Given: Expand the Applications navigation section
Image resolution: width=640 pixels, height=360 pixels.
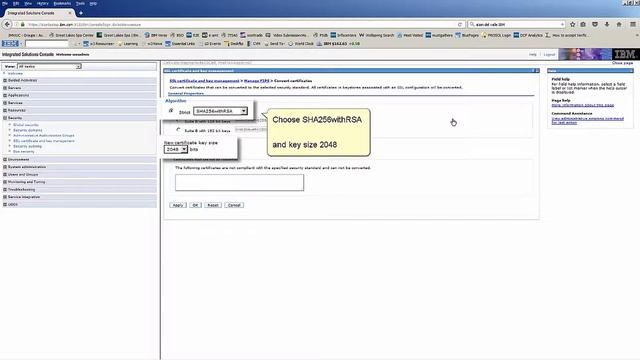Looking at the screenshot, I should pyautogui.click(x=5, y=96).
